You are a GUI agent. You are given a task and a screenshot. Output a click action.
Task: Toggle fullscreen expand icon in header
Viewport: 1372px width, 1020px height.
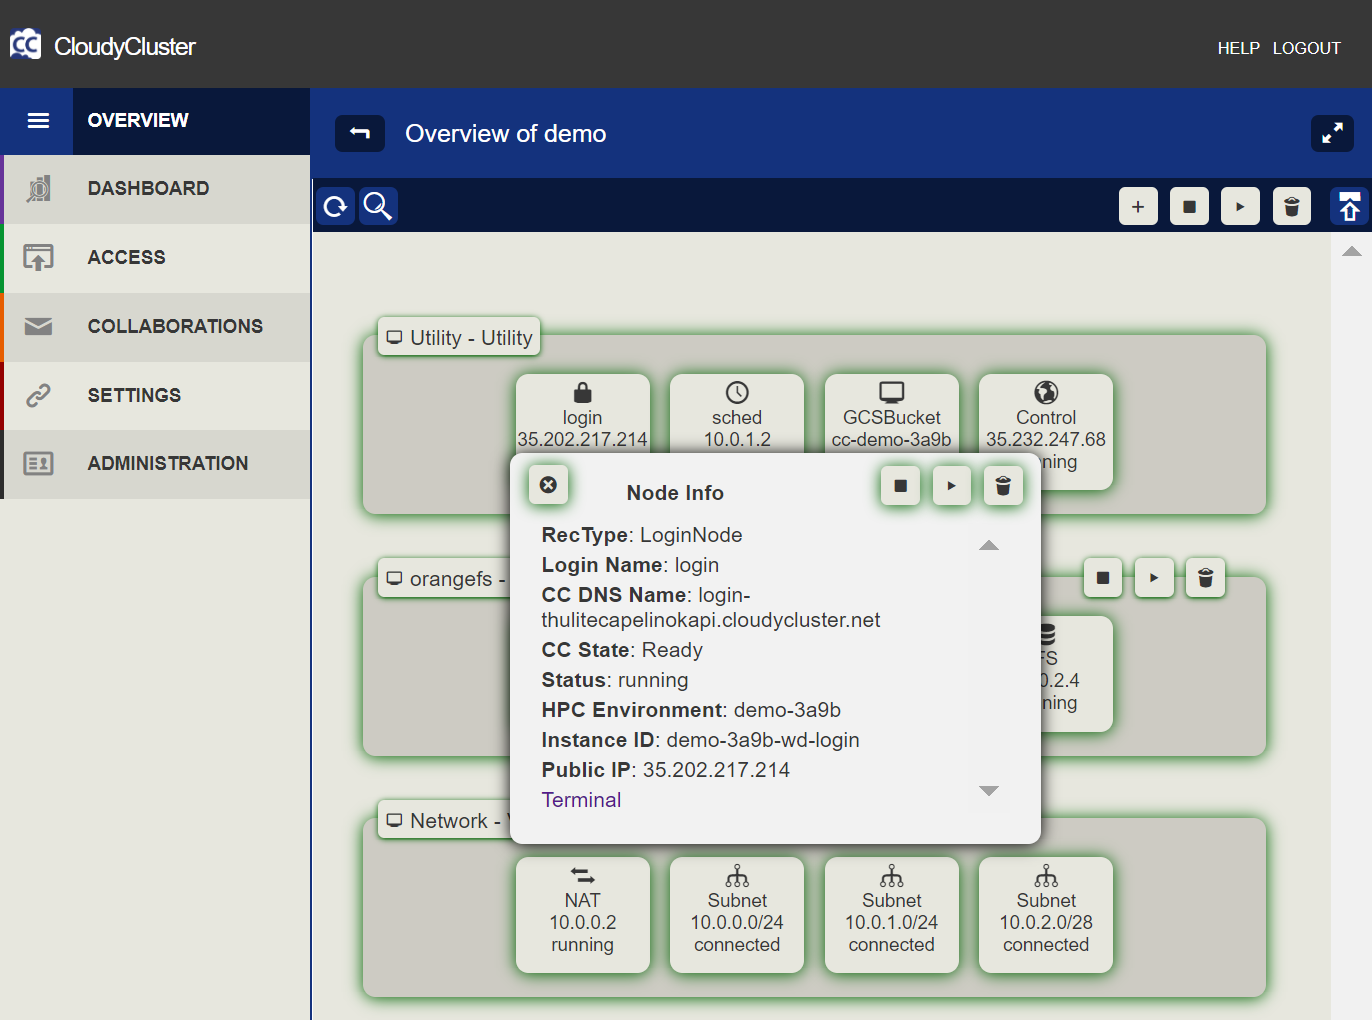(x=1332, y=133)
